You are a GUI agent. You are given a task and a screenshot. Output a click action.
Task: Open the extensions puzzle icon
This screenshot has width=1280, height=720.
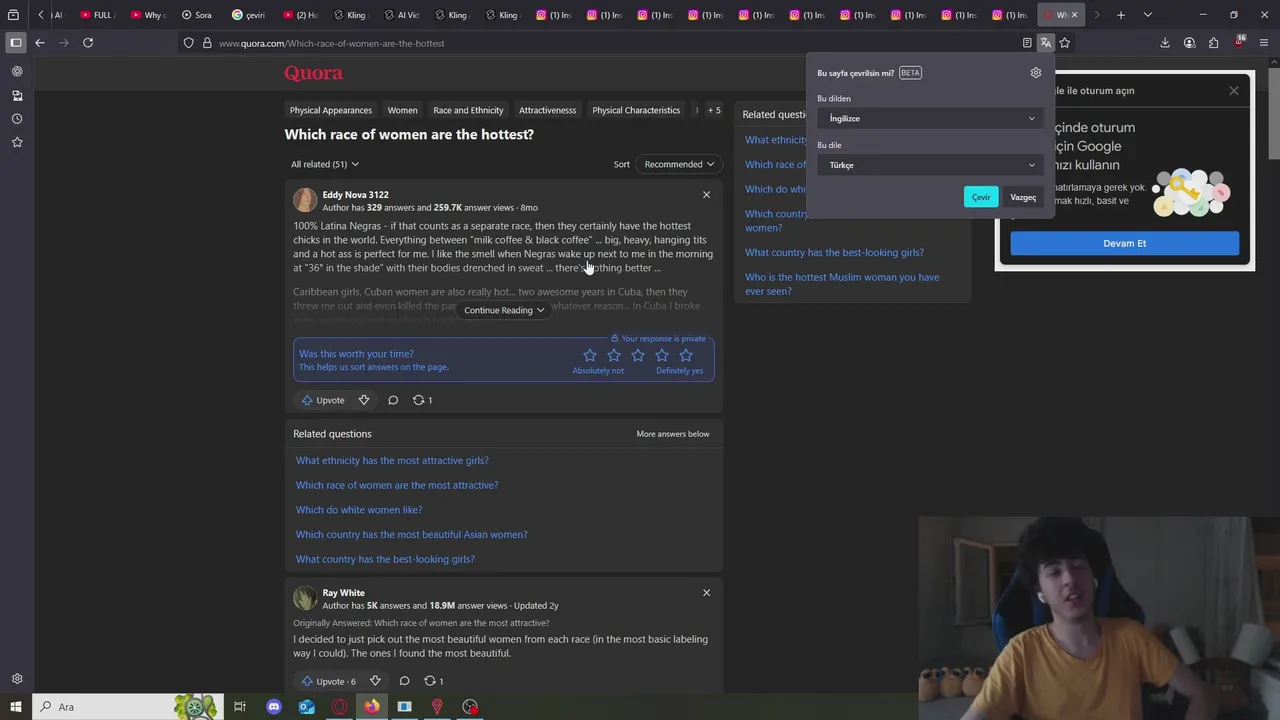click(x=1213, y=43)
